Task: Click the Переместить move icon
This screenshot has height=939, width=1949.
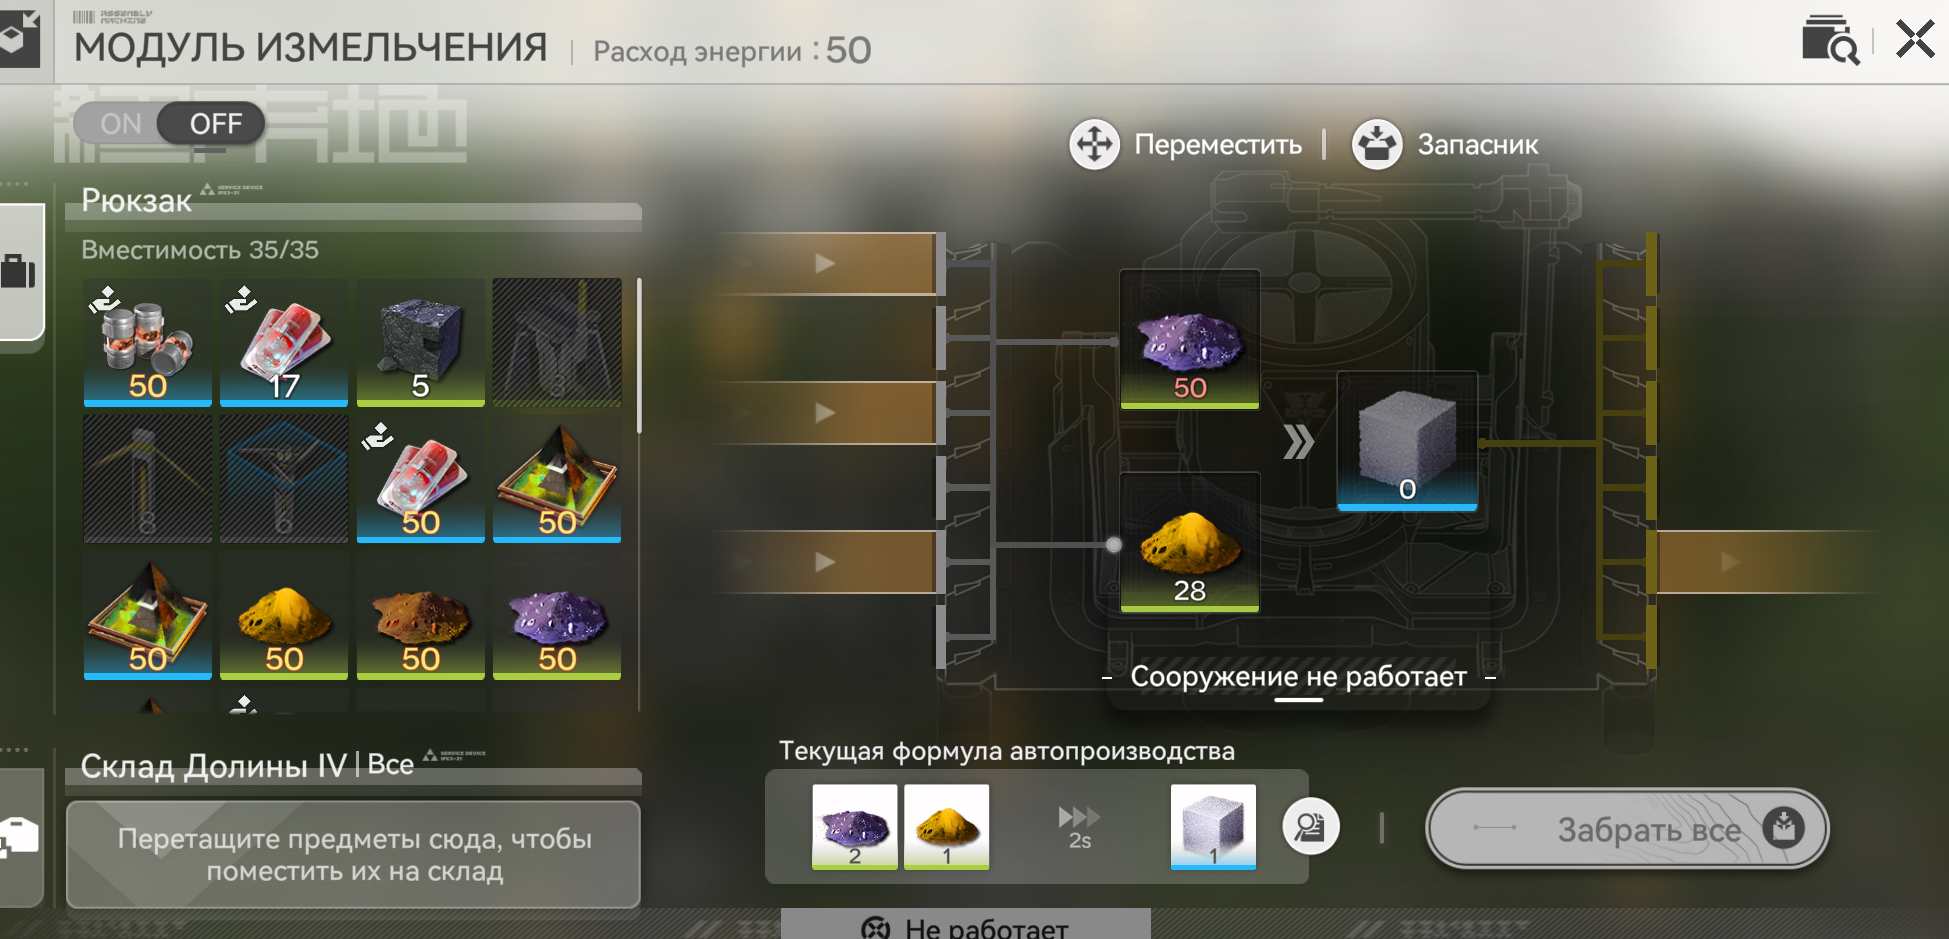Action: [1095, 145]
